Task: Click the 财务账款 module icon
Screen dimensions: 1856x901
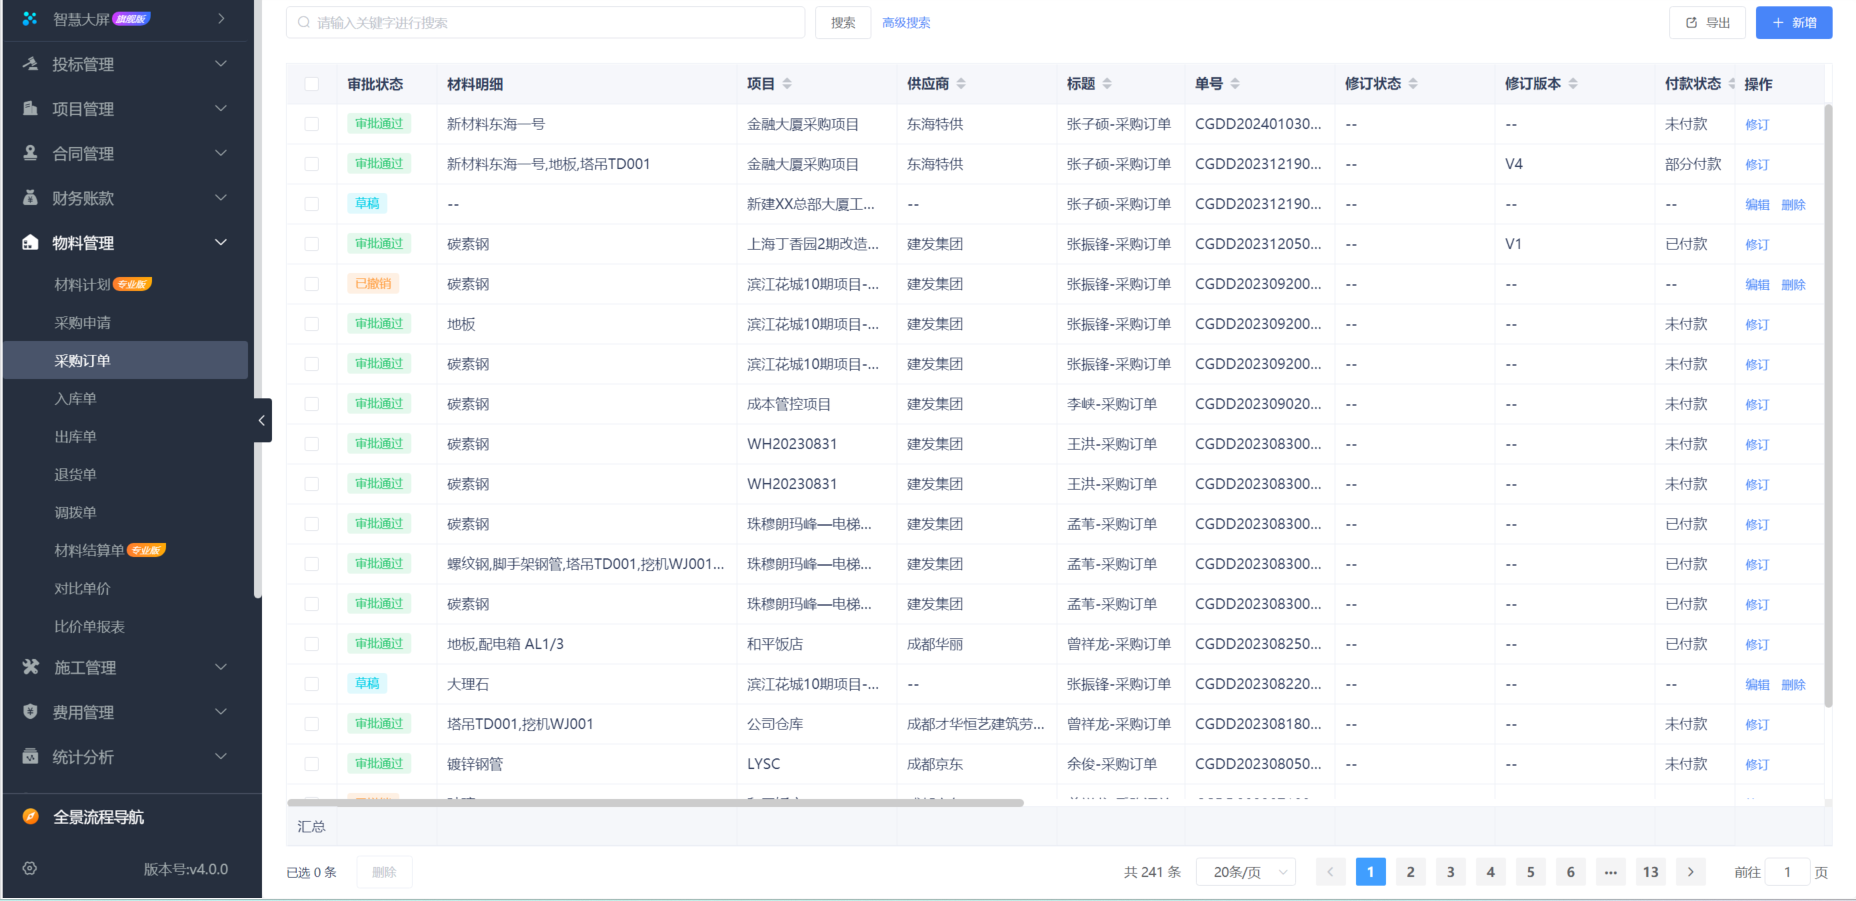Action: point(29,198)
